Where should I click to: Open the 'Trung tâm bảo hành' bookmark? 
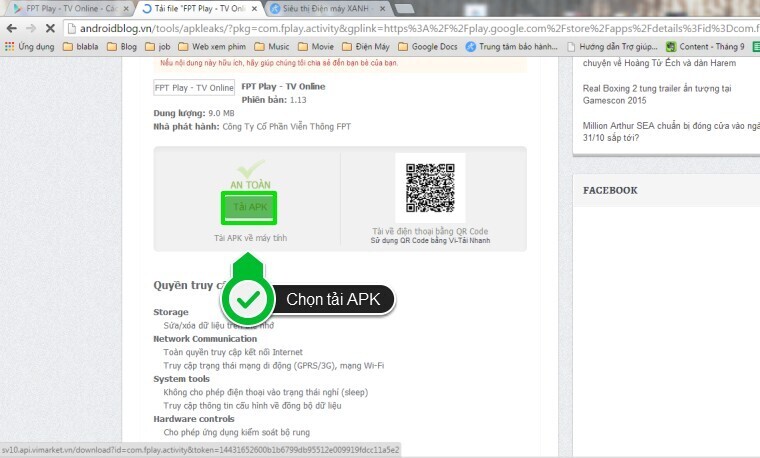(511, 47)
